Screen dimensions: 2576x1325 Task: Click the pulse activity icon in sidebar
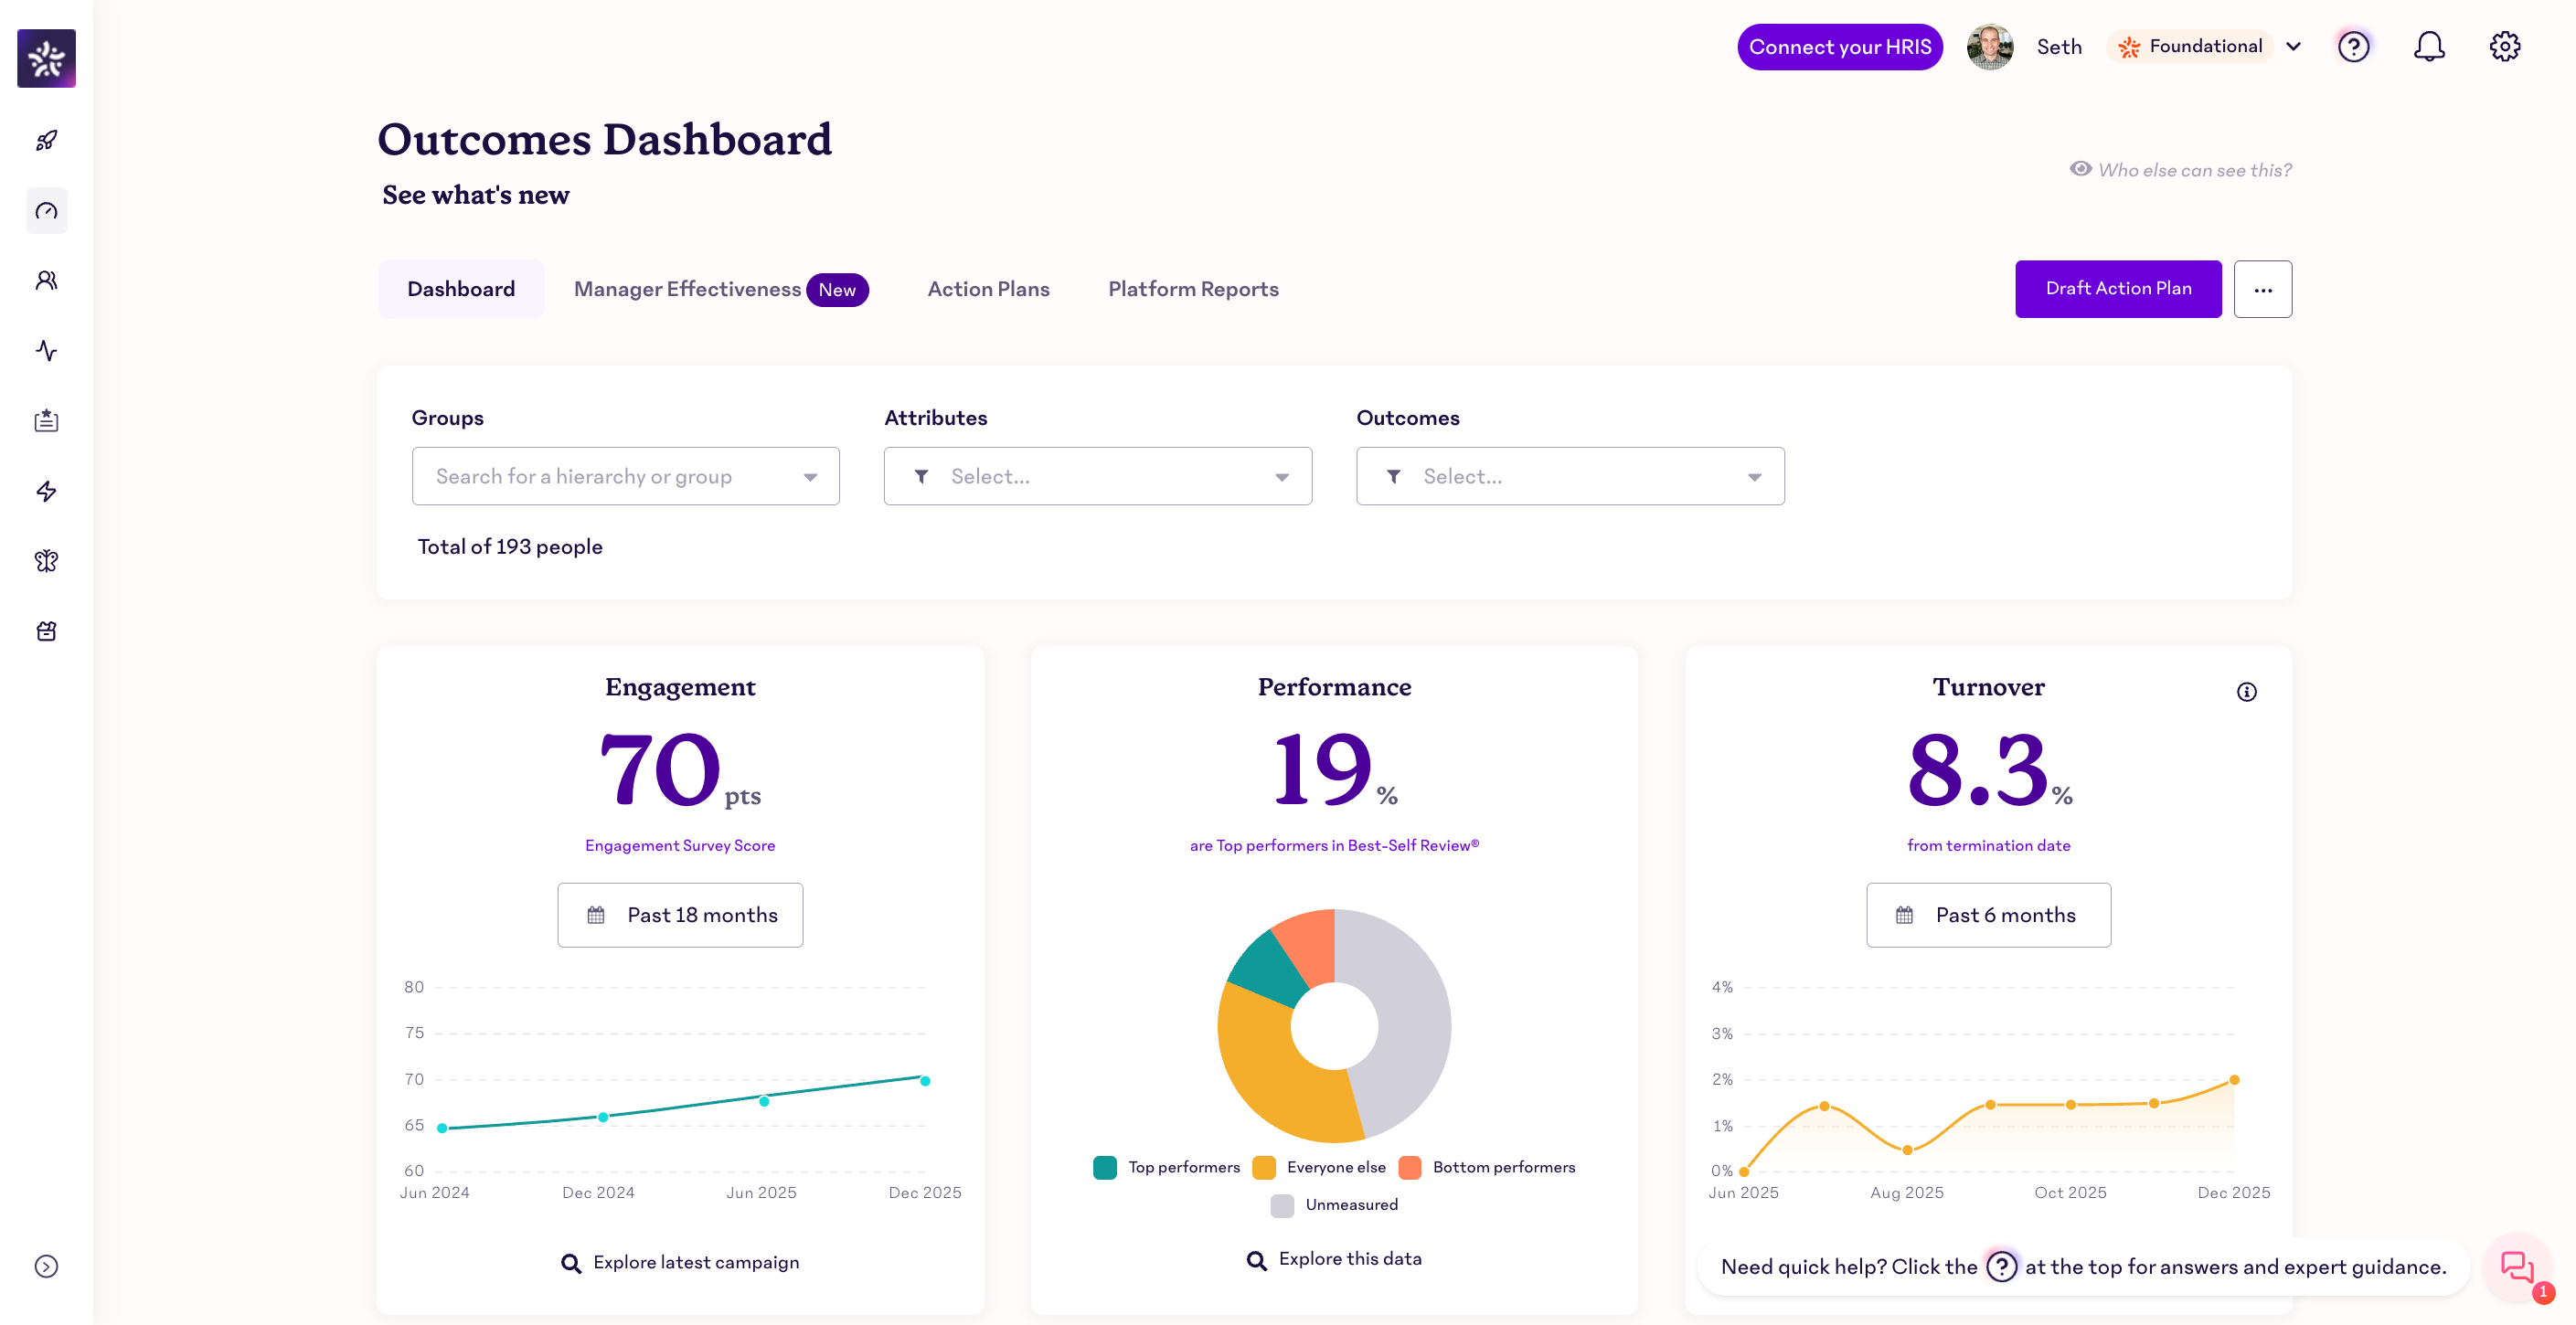pos(46,351)
